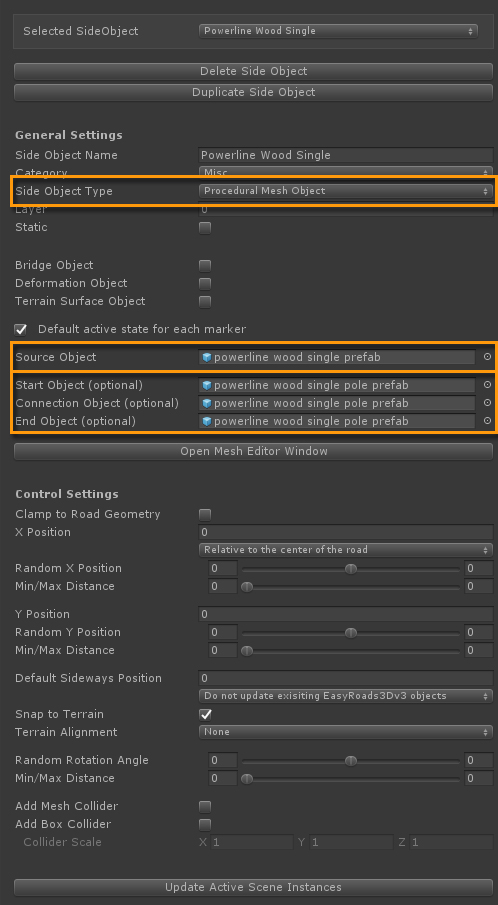Click the Source Object prefab cube icon
This screenshot has width=498, height=905.
pyautogui.click(x=207, y=357)
